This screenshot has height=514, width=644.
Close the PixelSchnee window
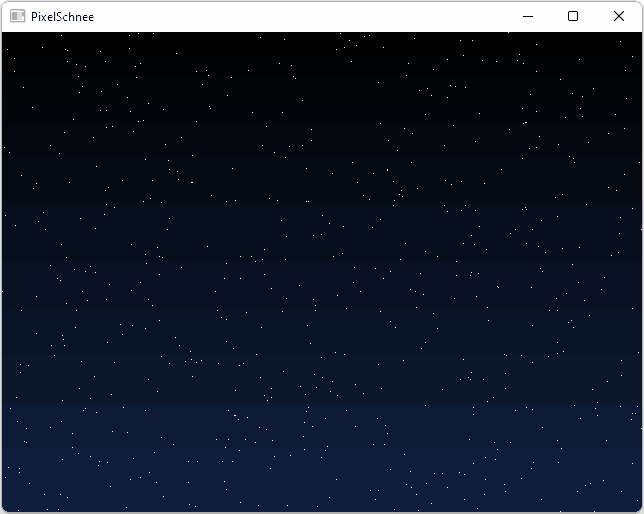click(619, 16)
